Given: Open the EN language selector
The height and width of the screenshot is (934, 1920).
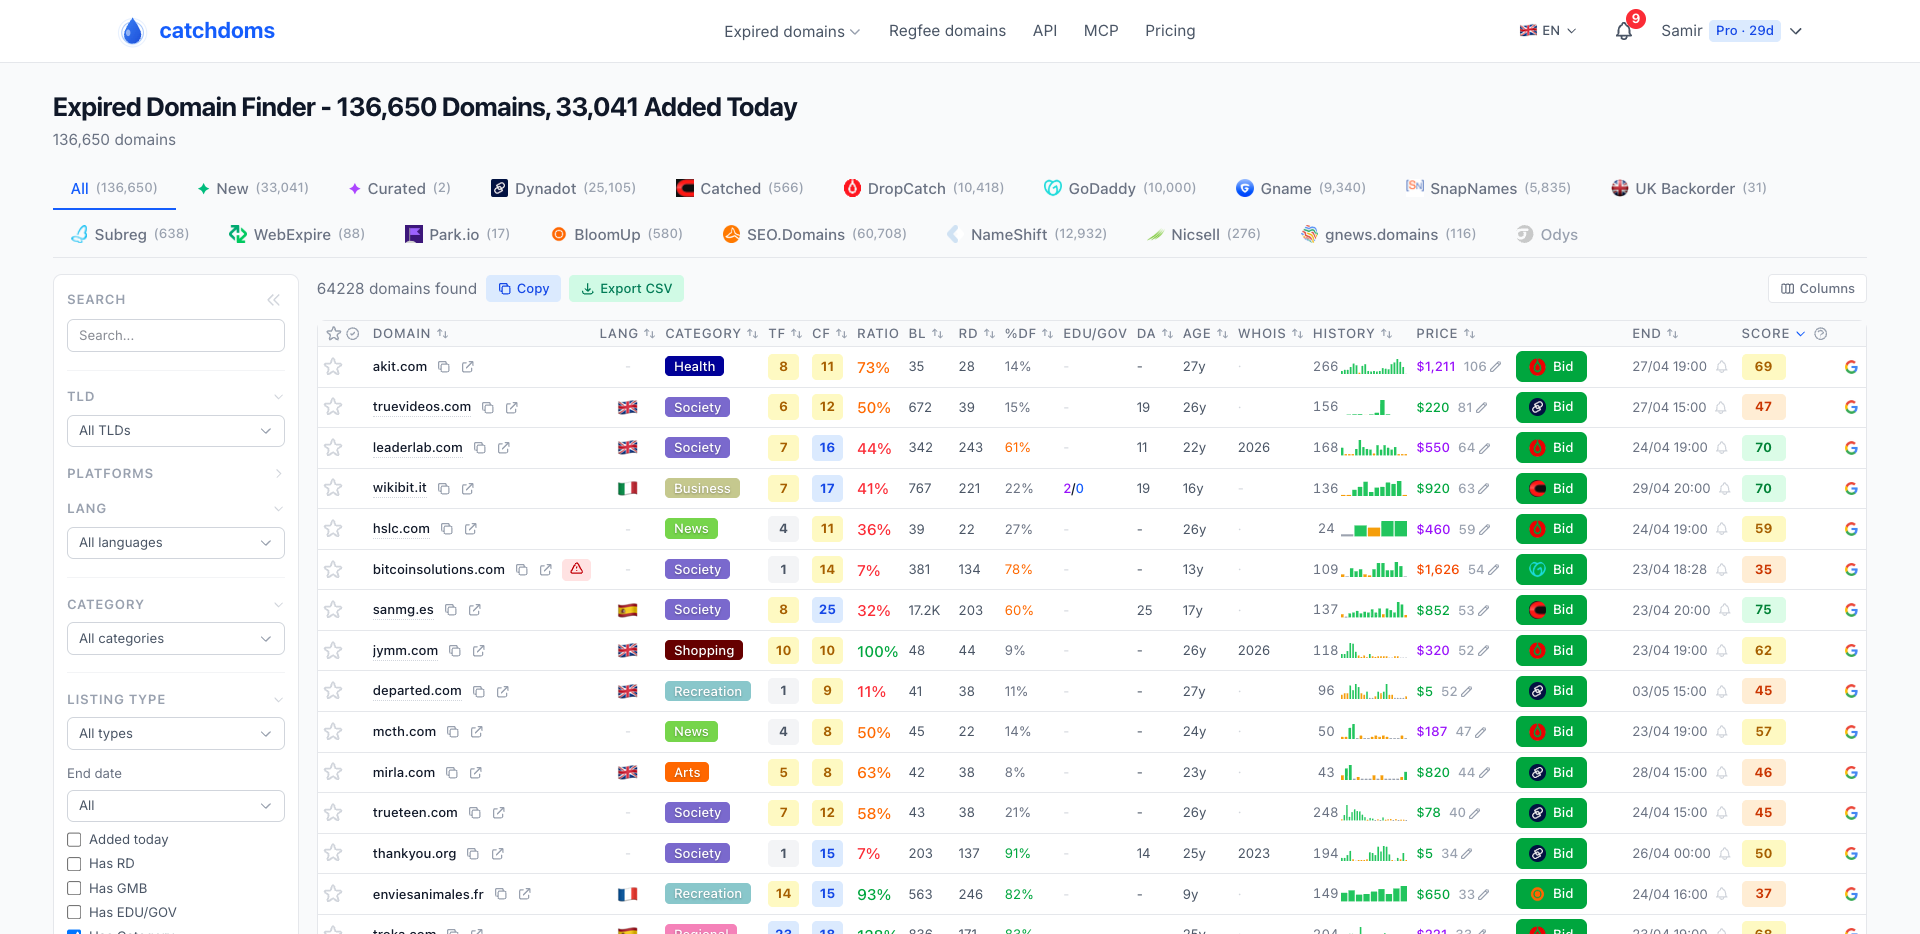Looking at the screenshot, I should (1548, 31).
